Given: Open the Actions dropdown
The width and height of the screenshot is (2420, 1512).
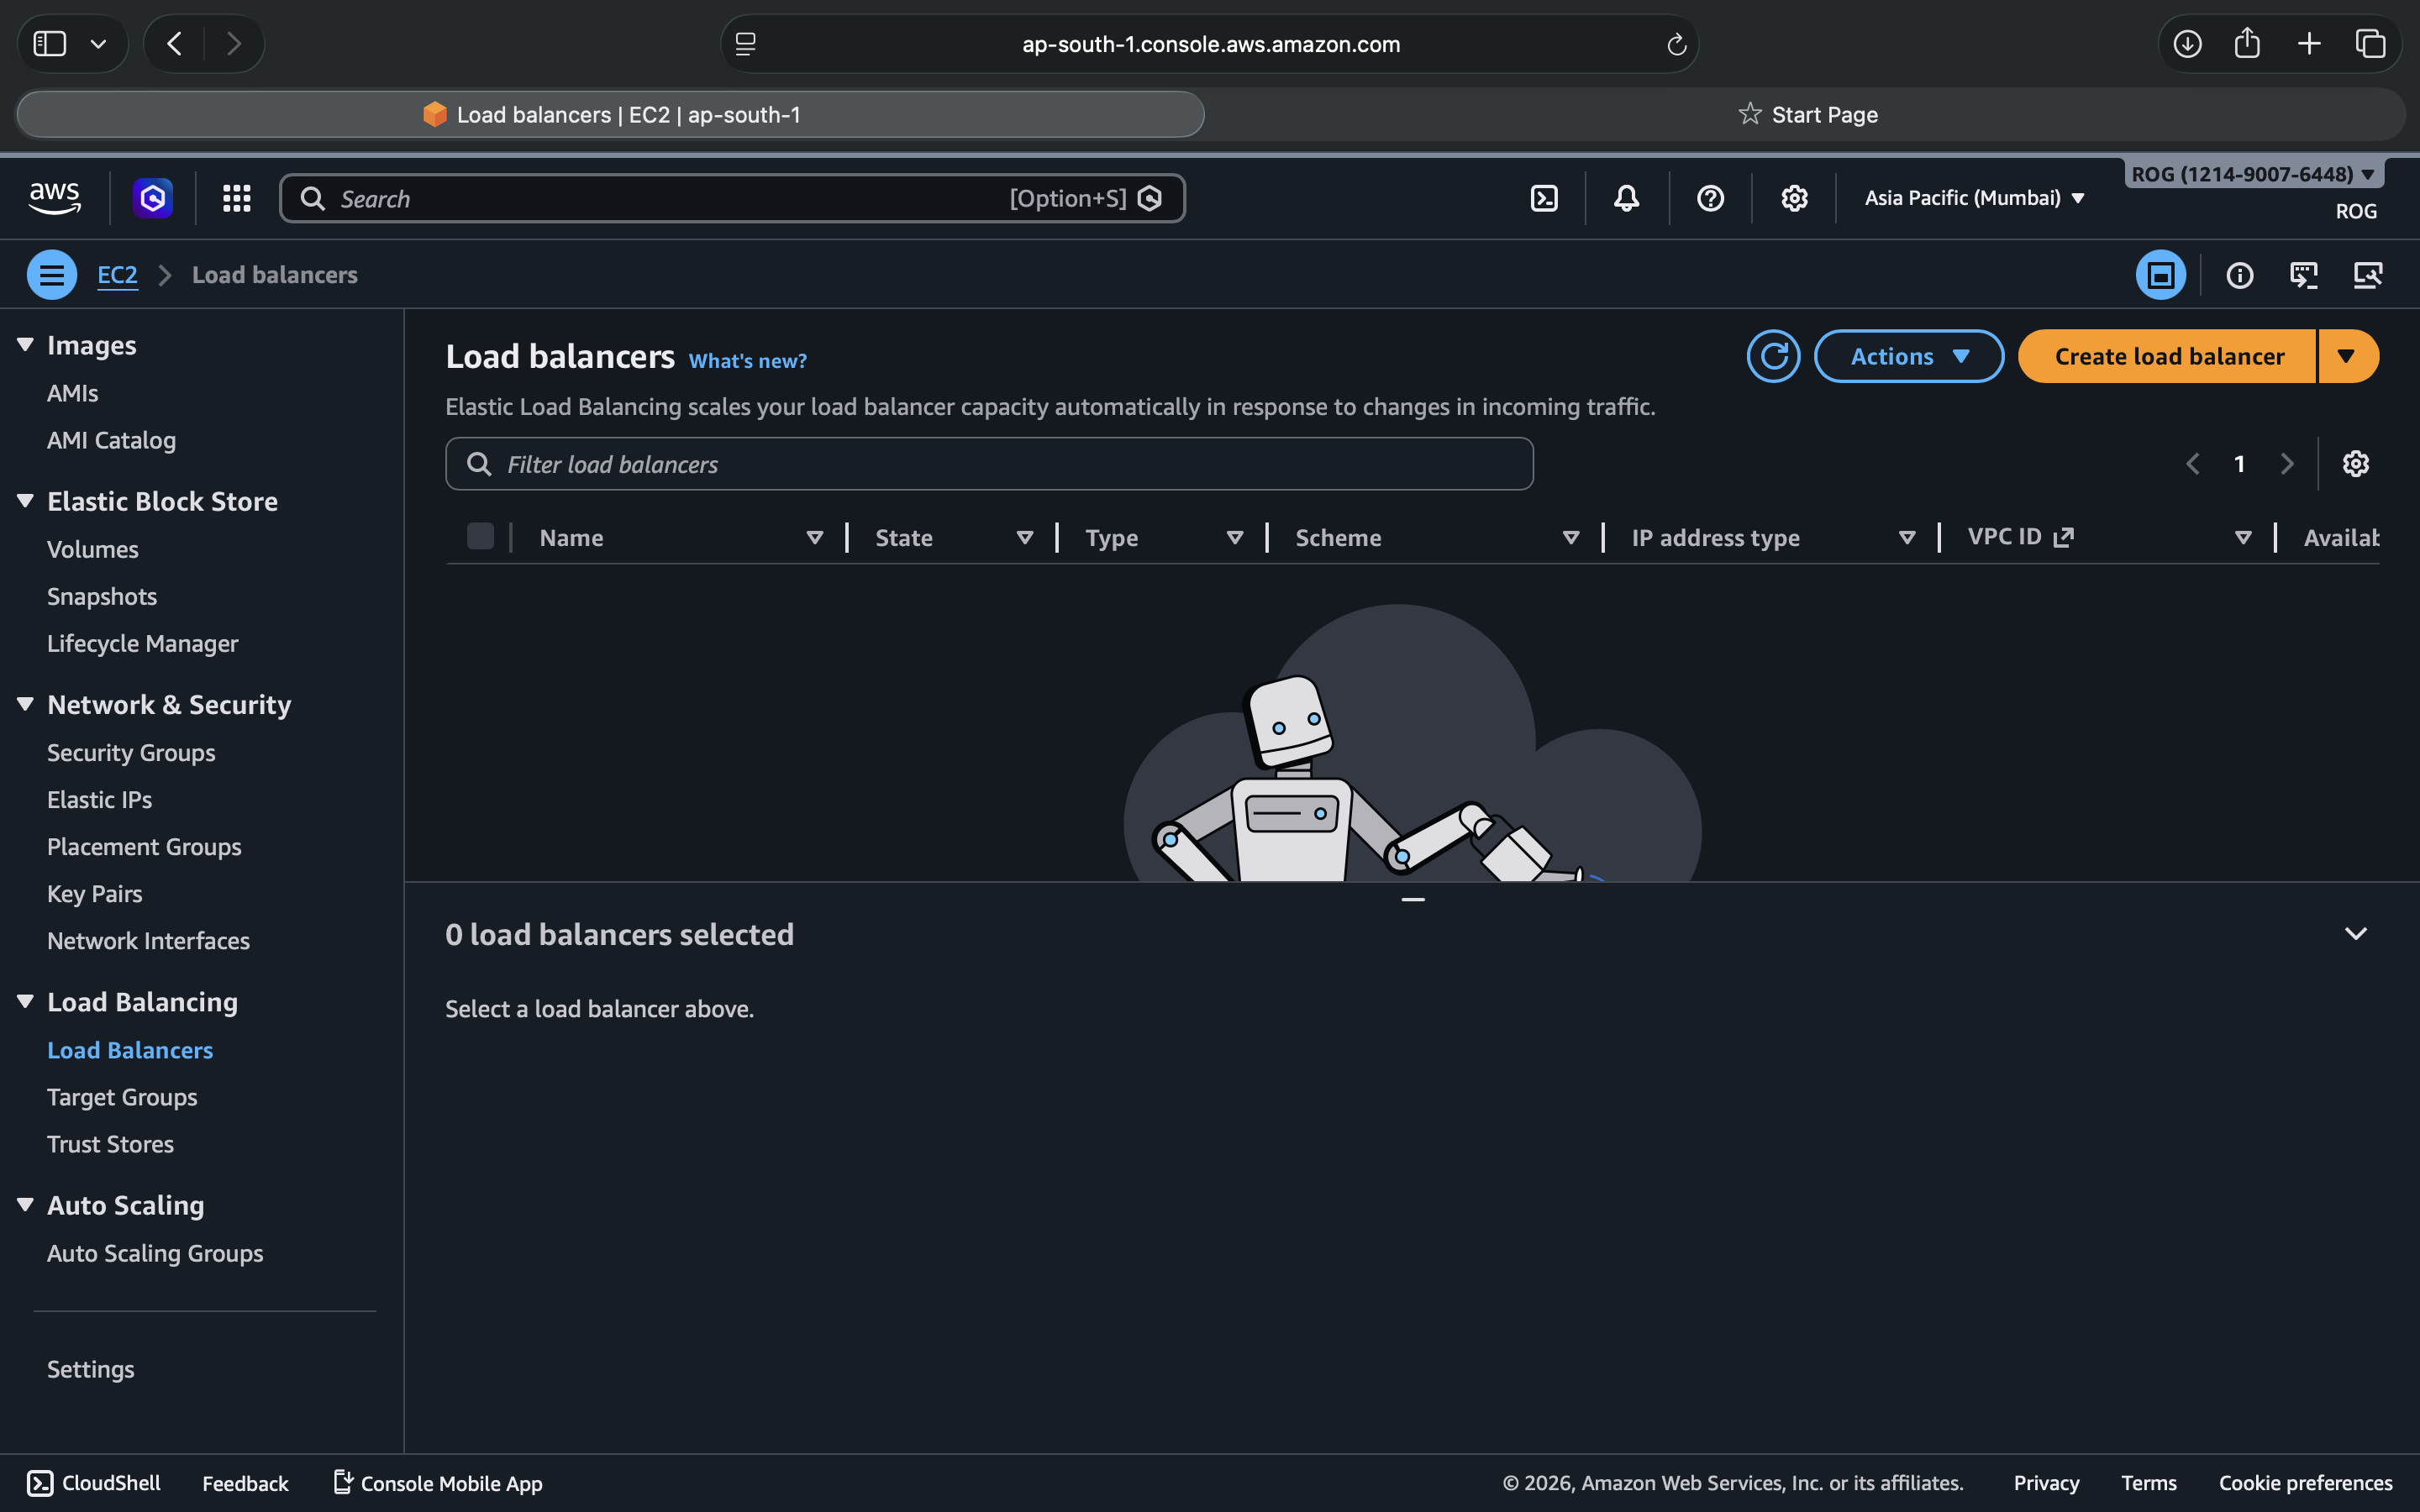Looking at the screenshot, I should [x=1908, y=356].
